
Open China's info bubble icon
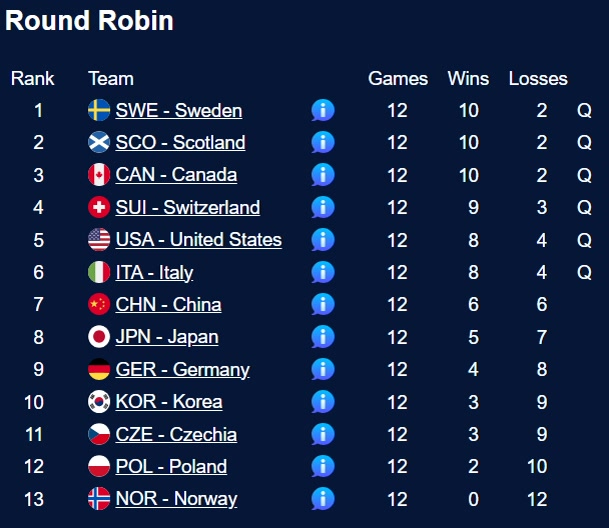tap(322, 304)
